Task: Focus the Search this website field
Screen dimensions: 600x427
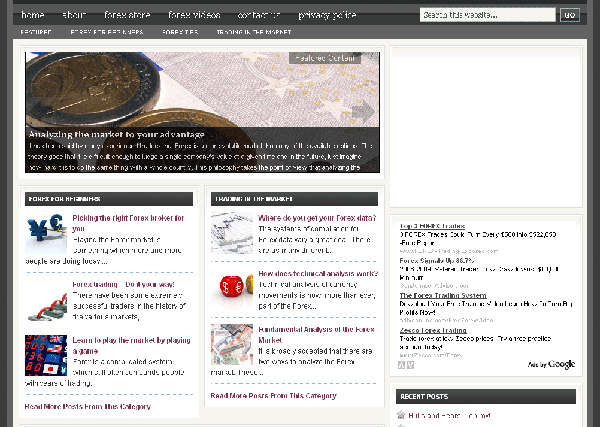Action: (x=488, y=15)
